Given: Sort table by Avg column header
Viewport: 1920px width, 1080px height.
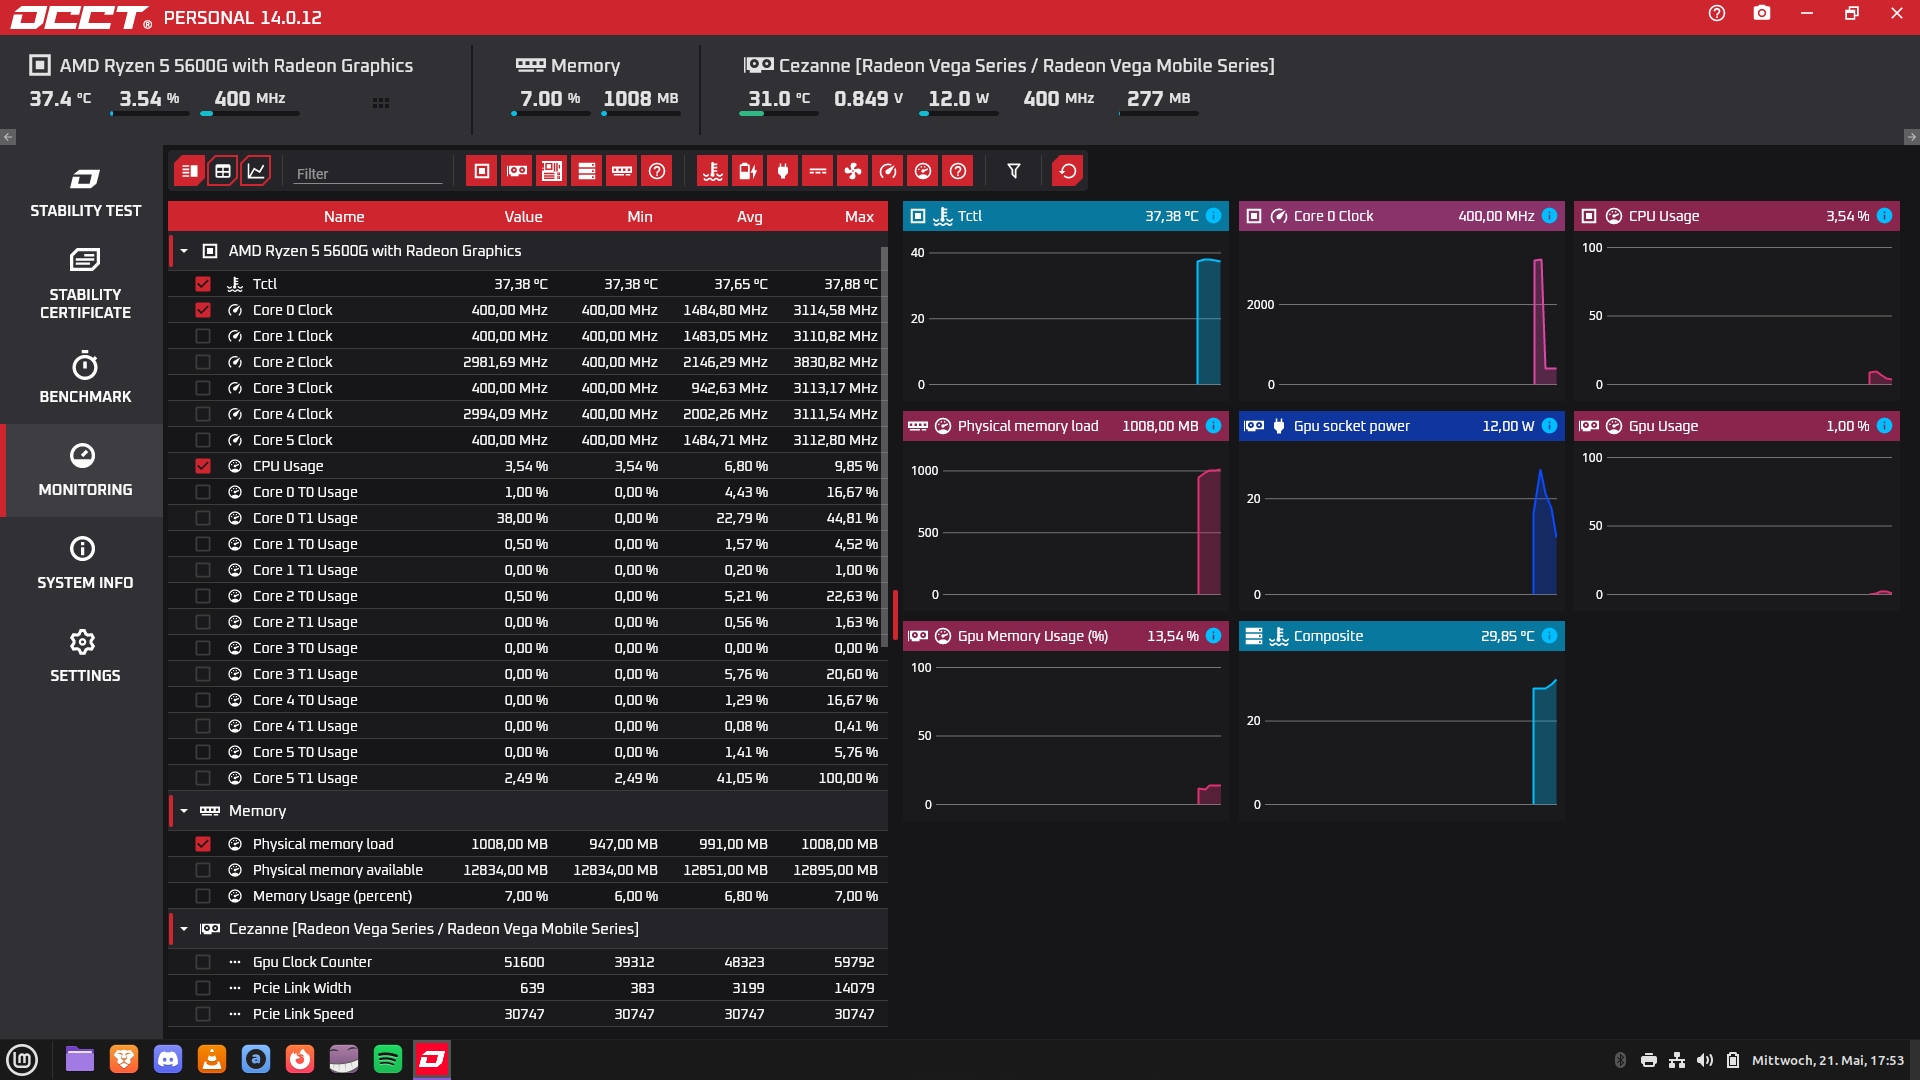Looking at the screenshot, I should click(x=750, y=217).
